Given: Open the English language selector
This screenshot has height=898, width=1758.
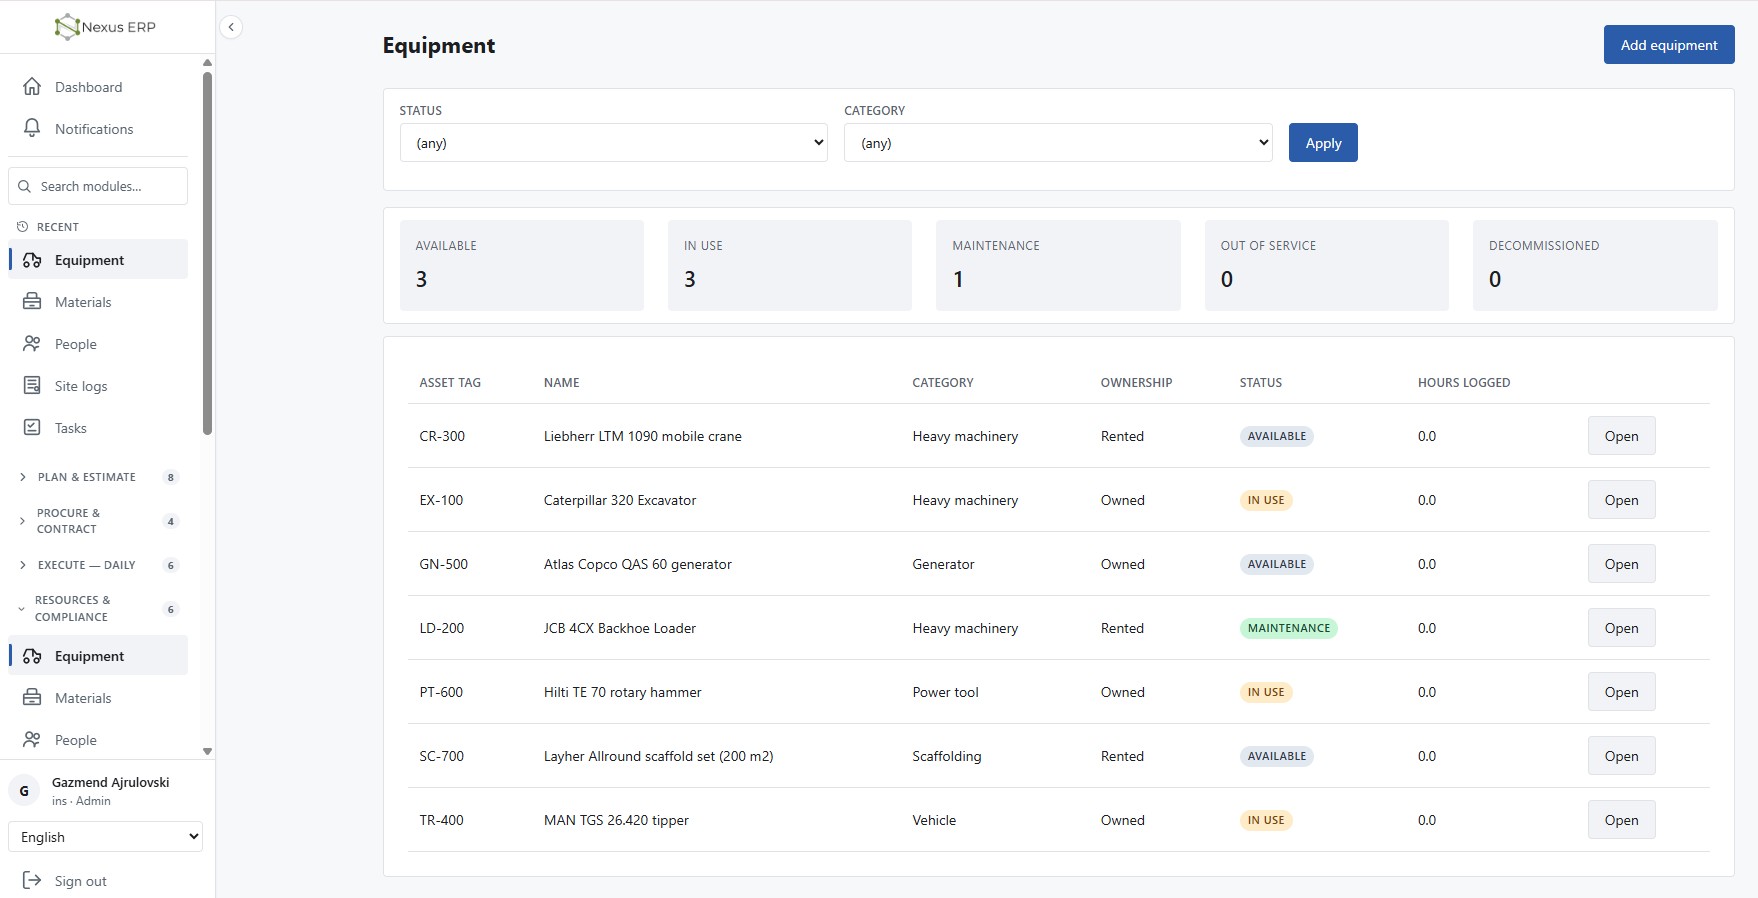Looking at the screenshot, I should tap(105, 837).
